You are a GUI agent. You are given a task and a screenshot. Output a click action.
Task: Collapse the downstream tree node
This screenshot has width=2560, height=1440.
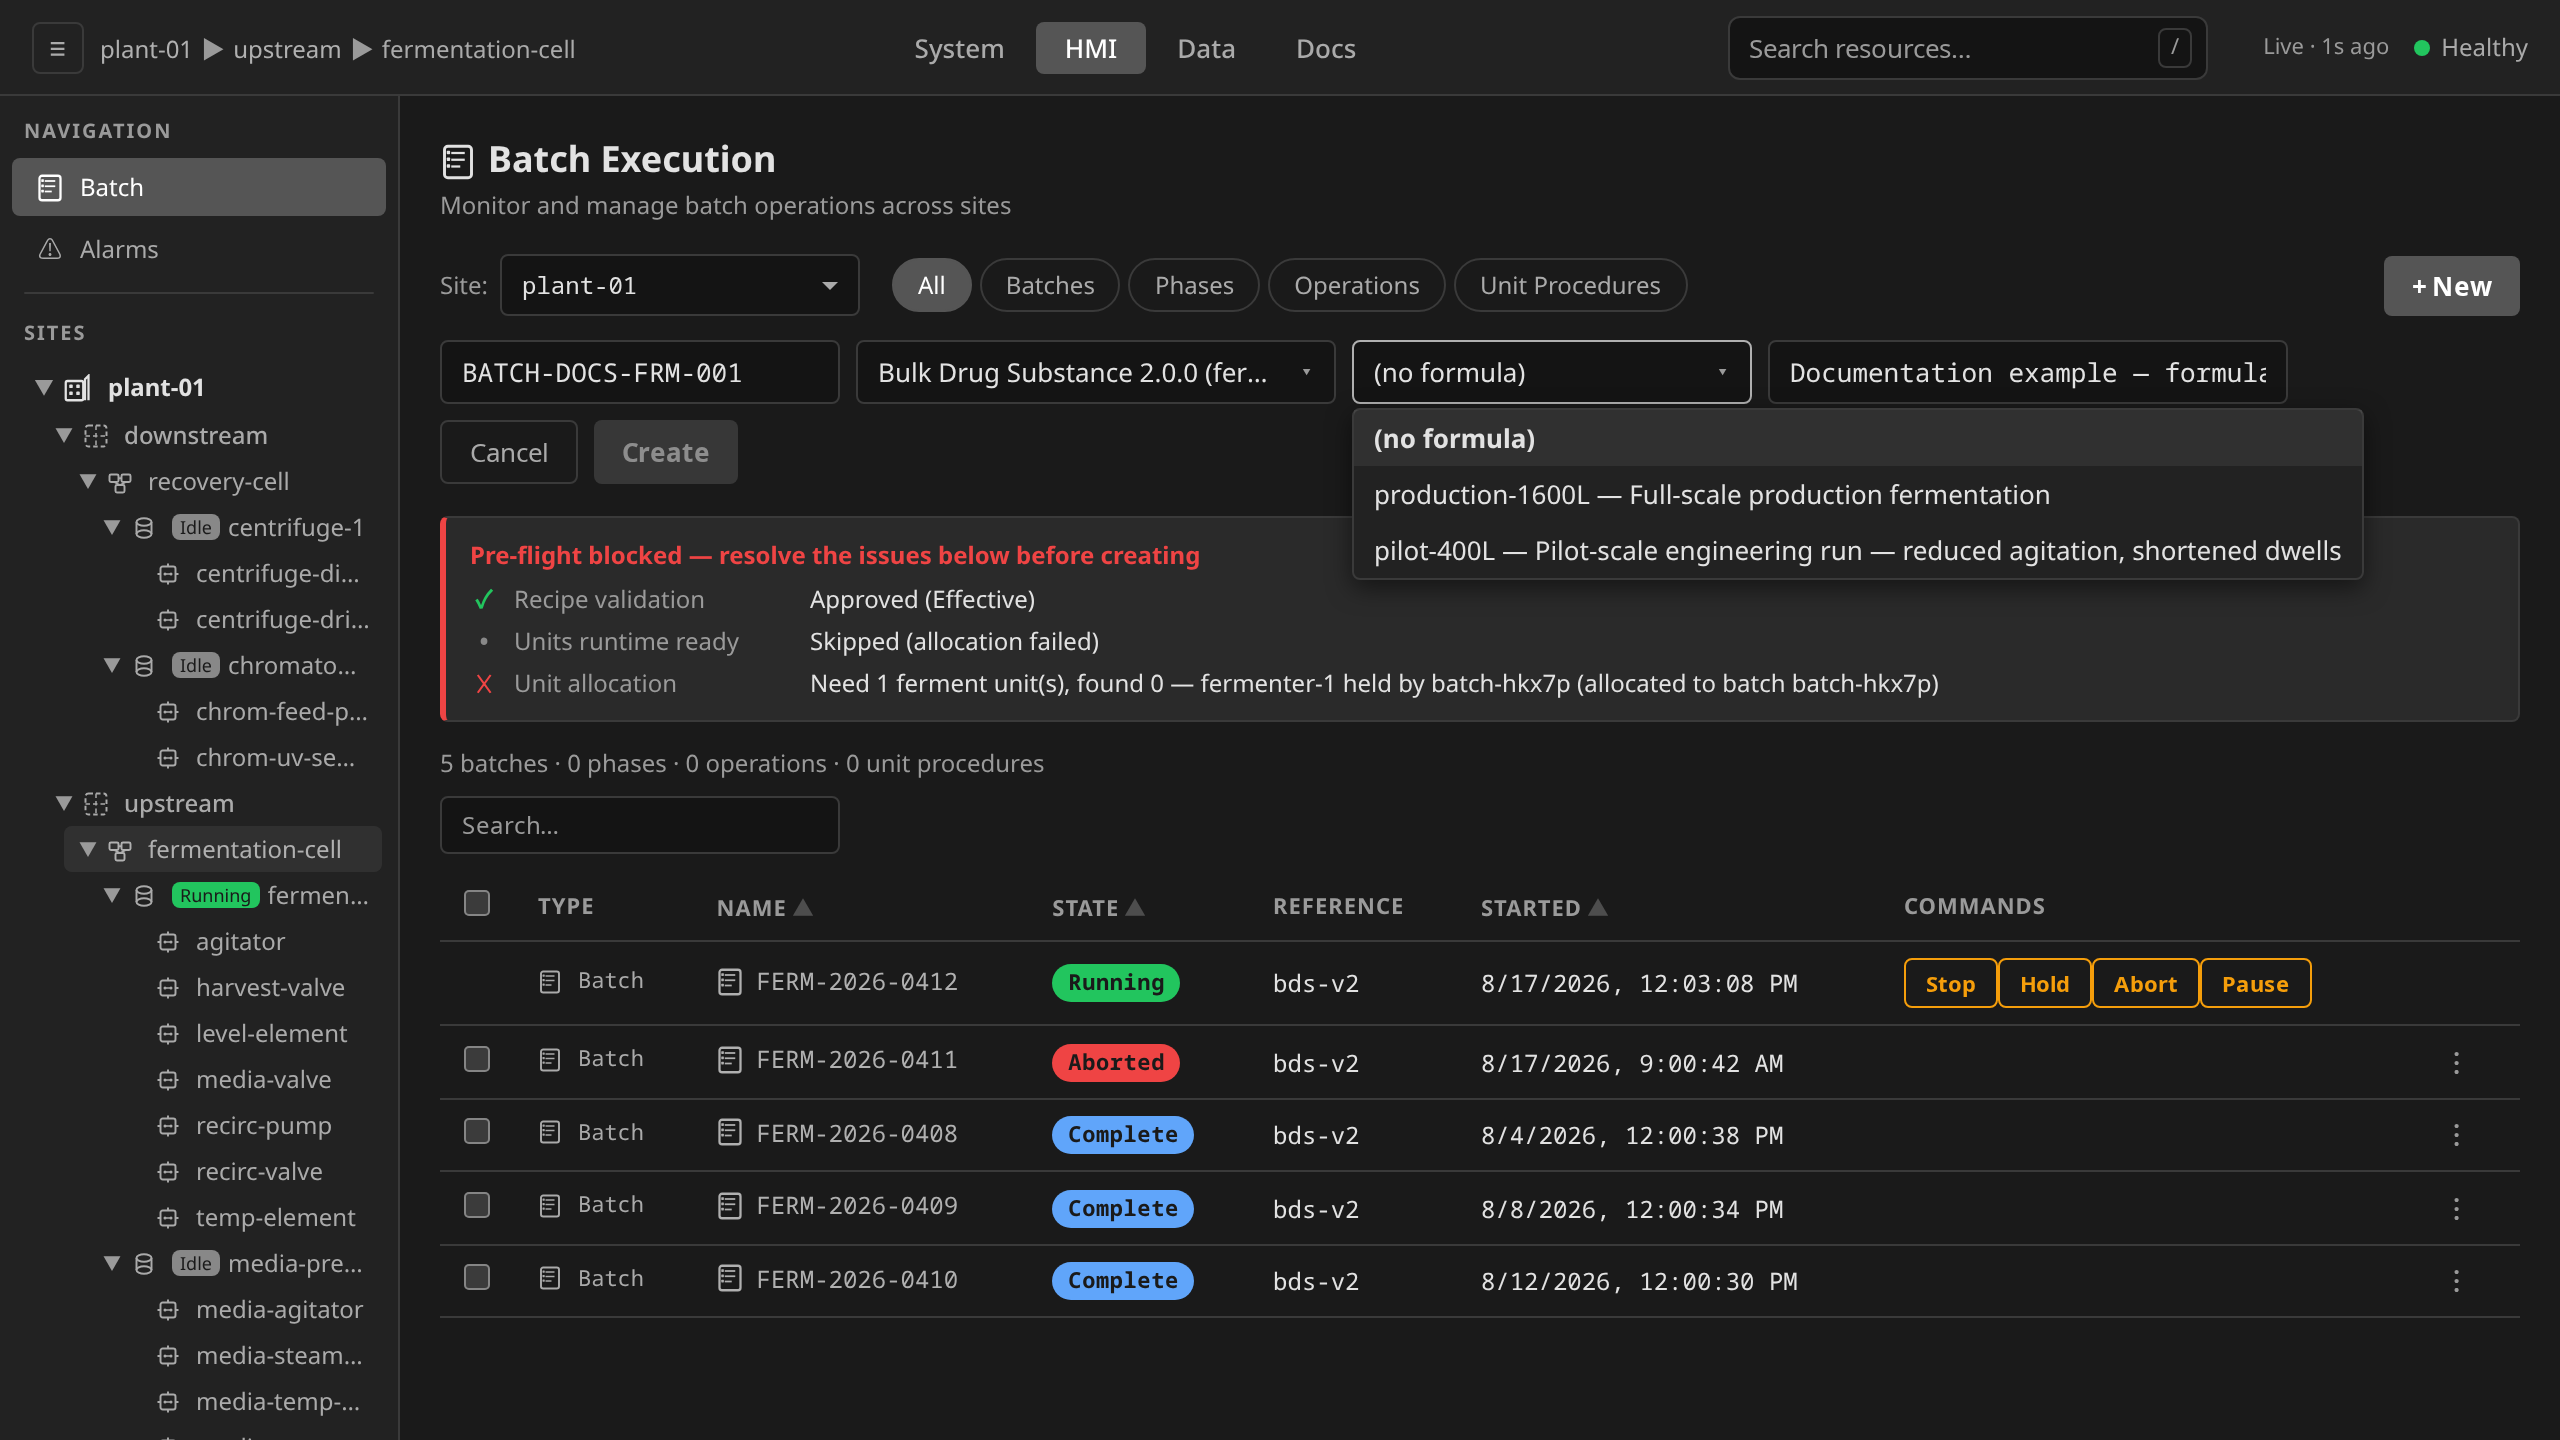click(x=64, y=435)
